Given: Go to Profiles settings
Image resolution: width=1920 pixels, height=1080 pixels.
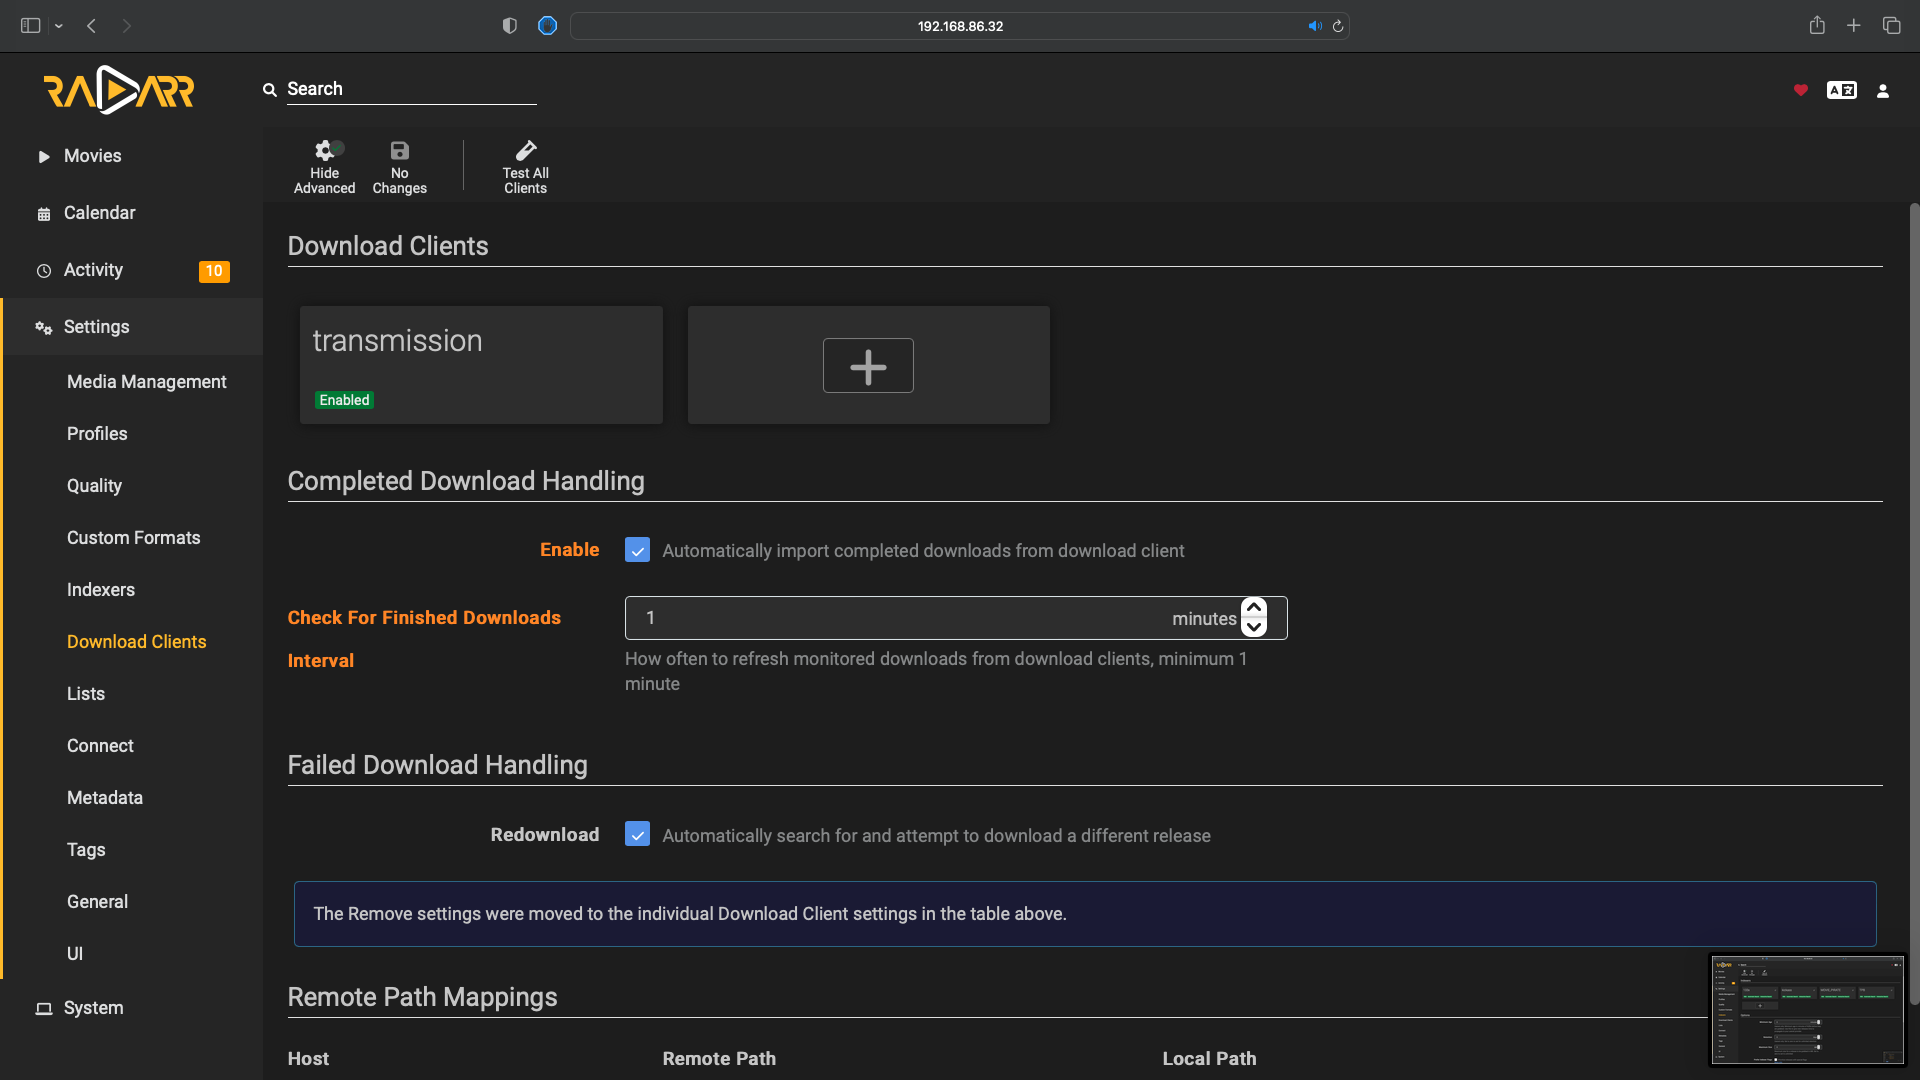Looking at the screenshot, I should 97,434.
